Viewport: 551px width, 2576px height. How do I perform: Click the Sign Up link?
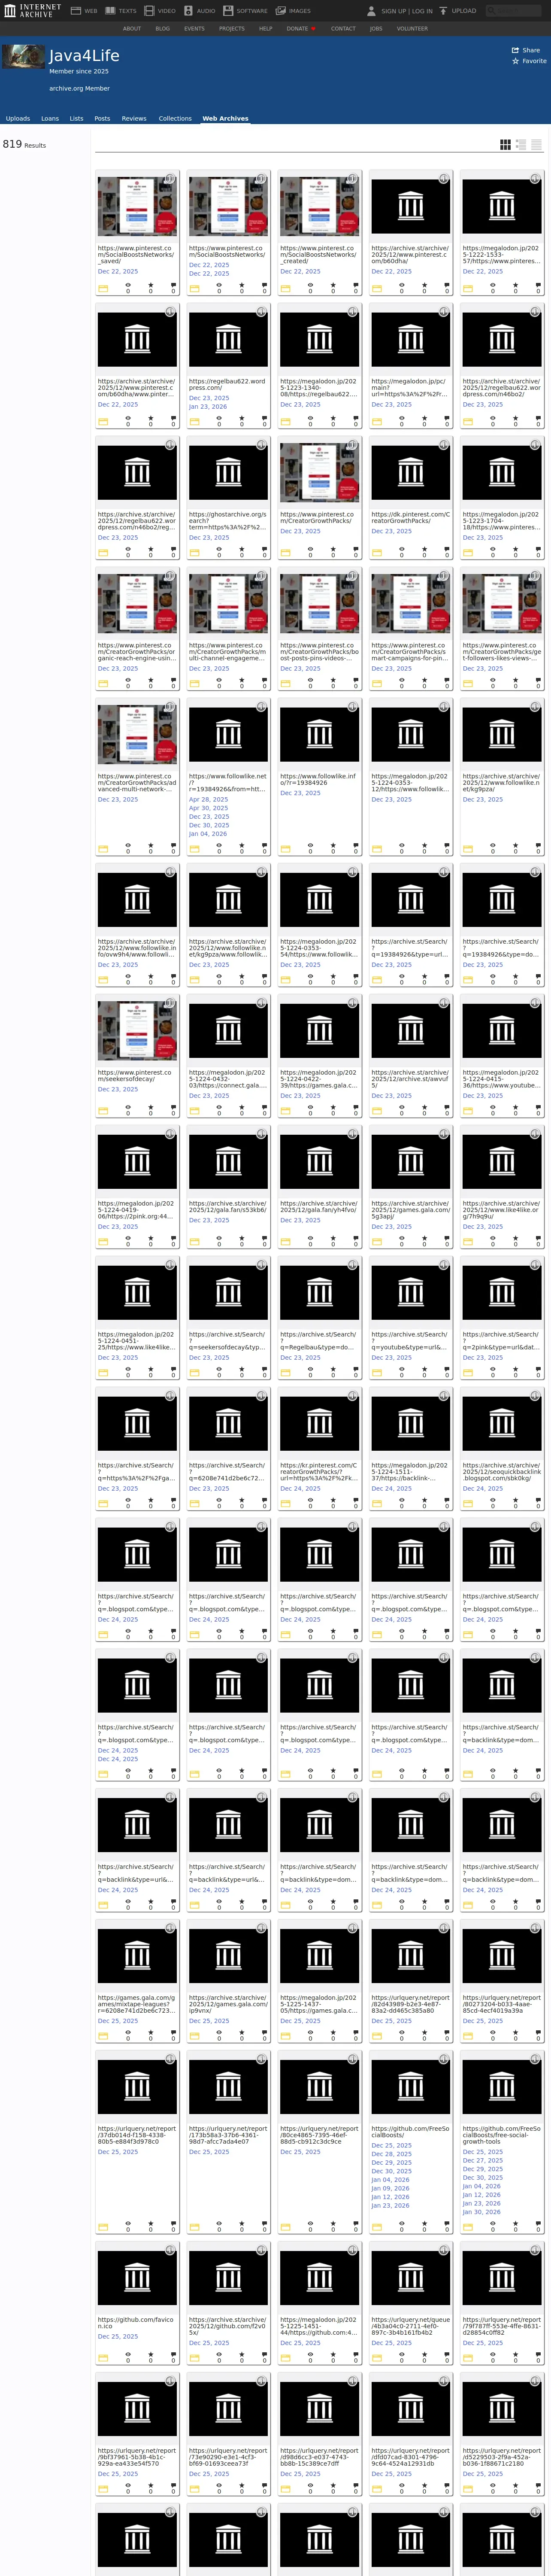click(393, 11)
